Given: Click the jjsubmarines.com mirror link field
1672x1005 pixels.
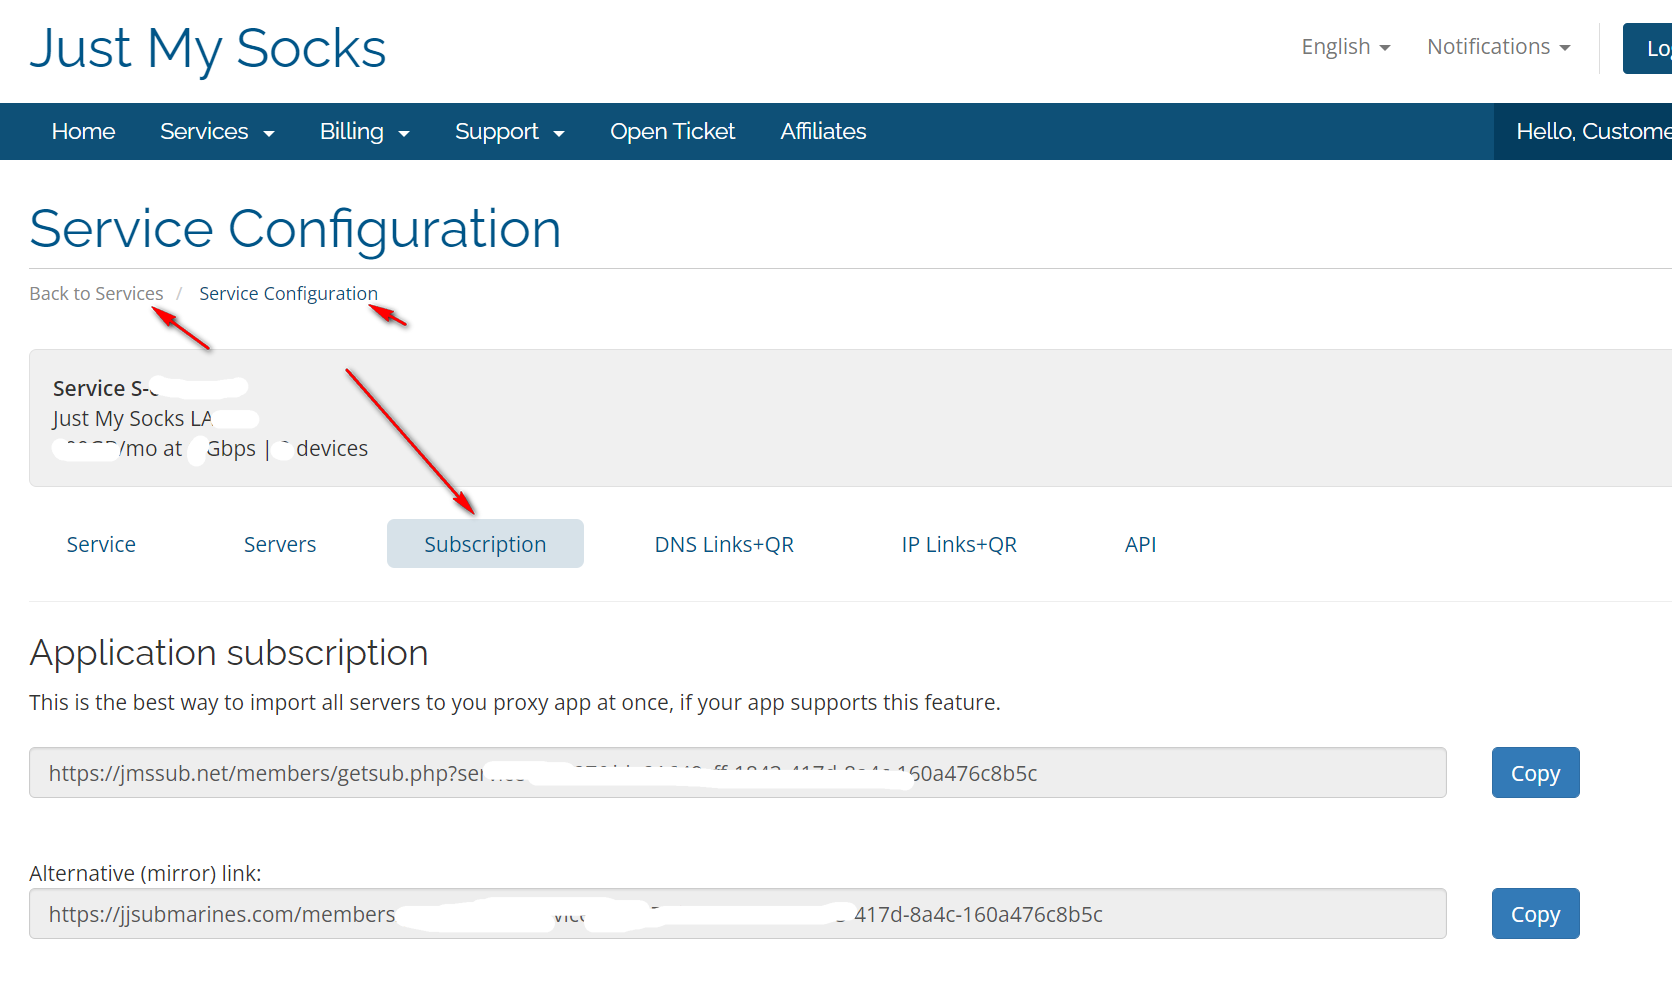Looking at the screenshot, I should 737,914.
